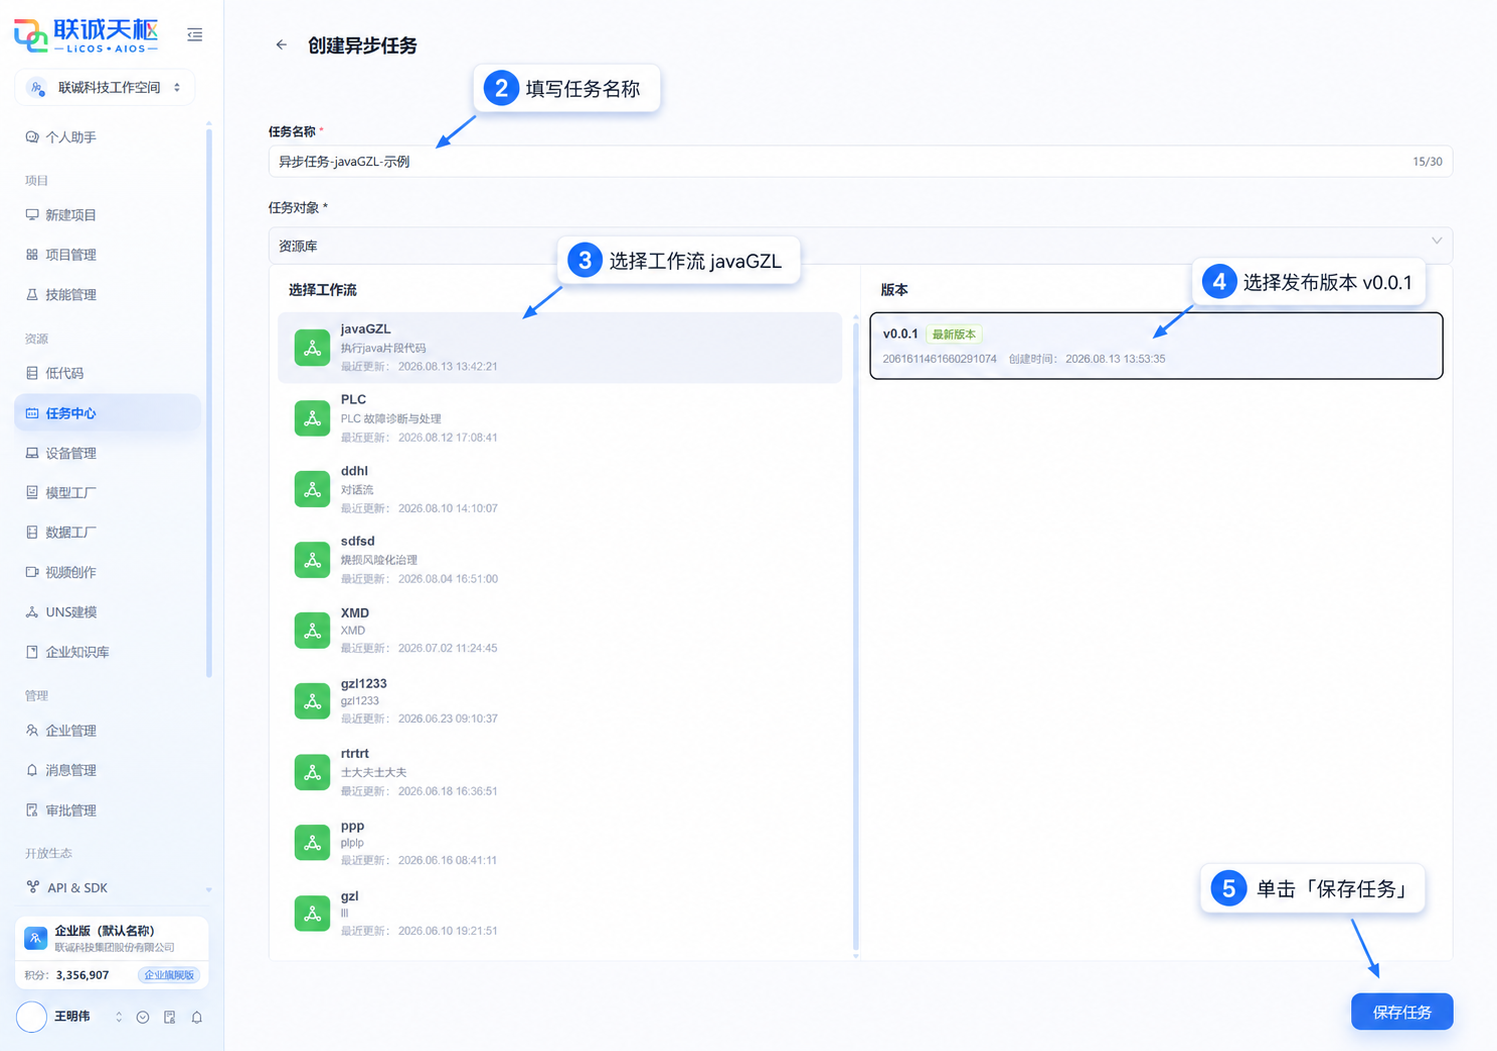
Task: Click the green icon of the PLC workflow
Action: 312,419
